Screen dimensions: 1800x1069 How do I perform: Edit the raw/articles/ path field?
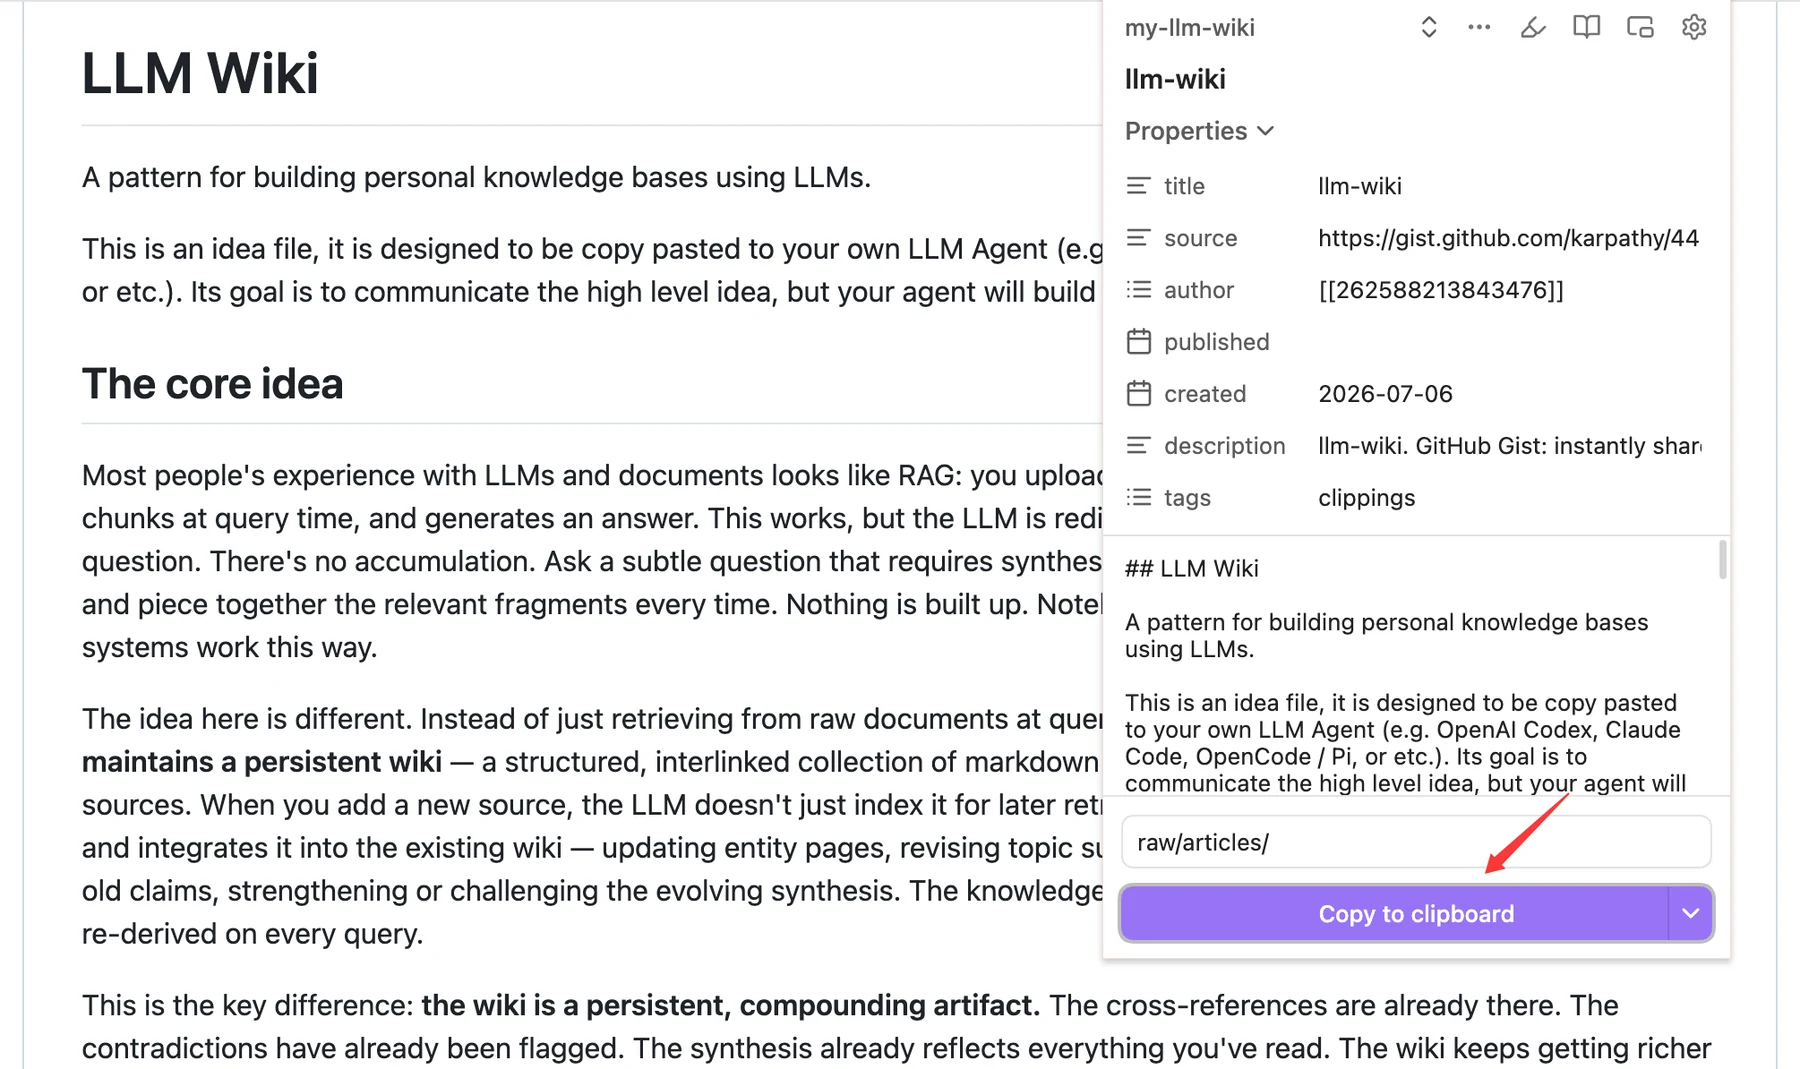pos(1416,842)
